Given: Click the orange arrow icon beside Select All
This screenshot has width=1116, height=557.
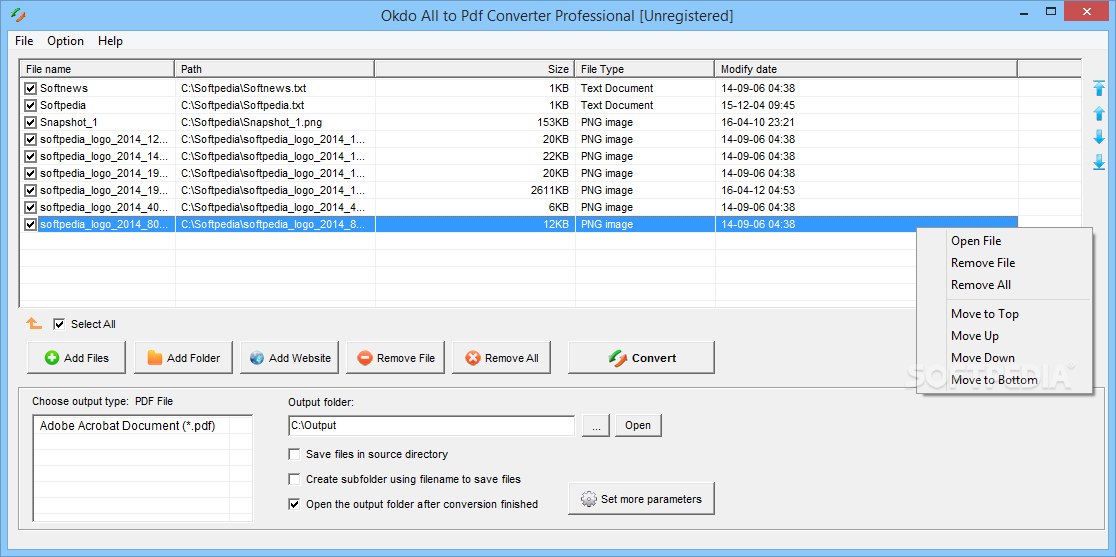Looking at the screenshot, I should point(34,323).
